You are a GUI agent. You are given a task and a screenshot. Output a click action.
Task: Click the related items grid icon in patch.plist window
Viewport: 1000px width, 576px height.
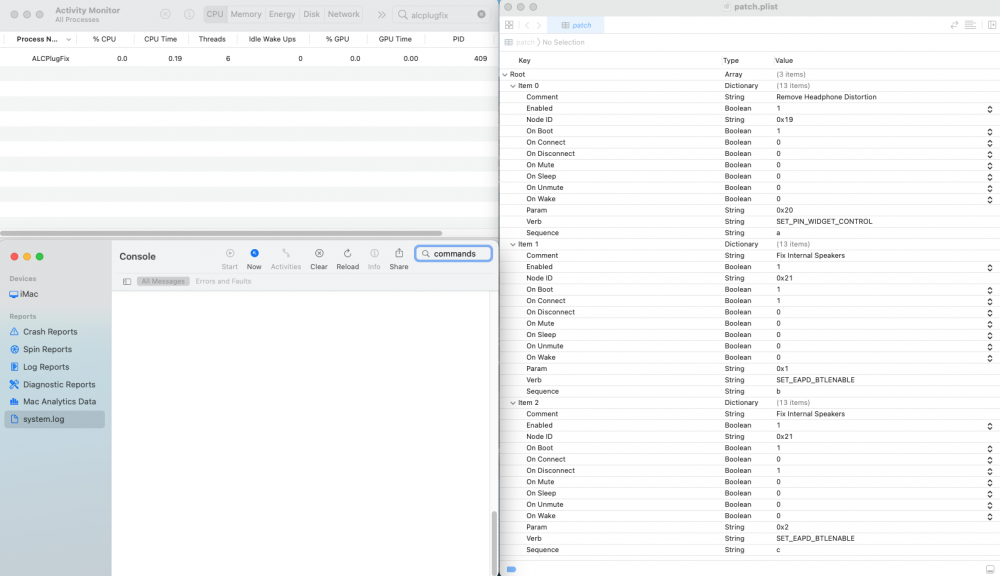click(509, 25)
